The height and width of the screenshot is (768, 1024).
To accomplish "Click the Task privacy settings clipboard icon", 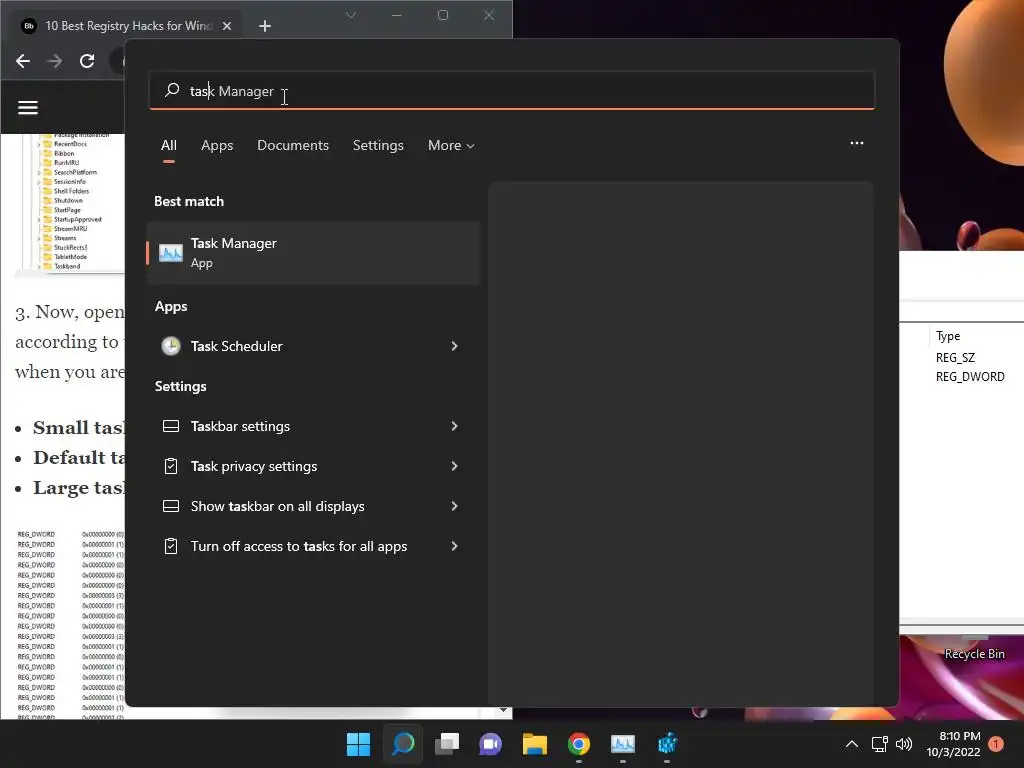I will pos(171,466).
